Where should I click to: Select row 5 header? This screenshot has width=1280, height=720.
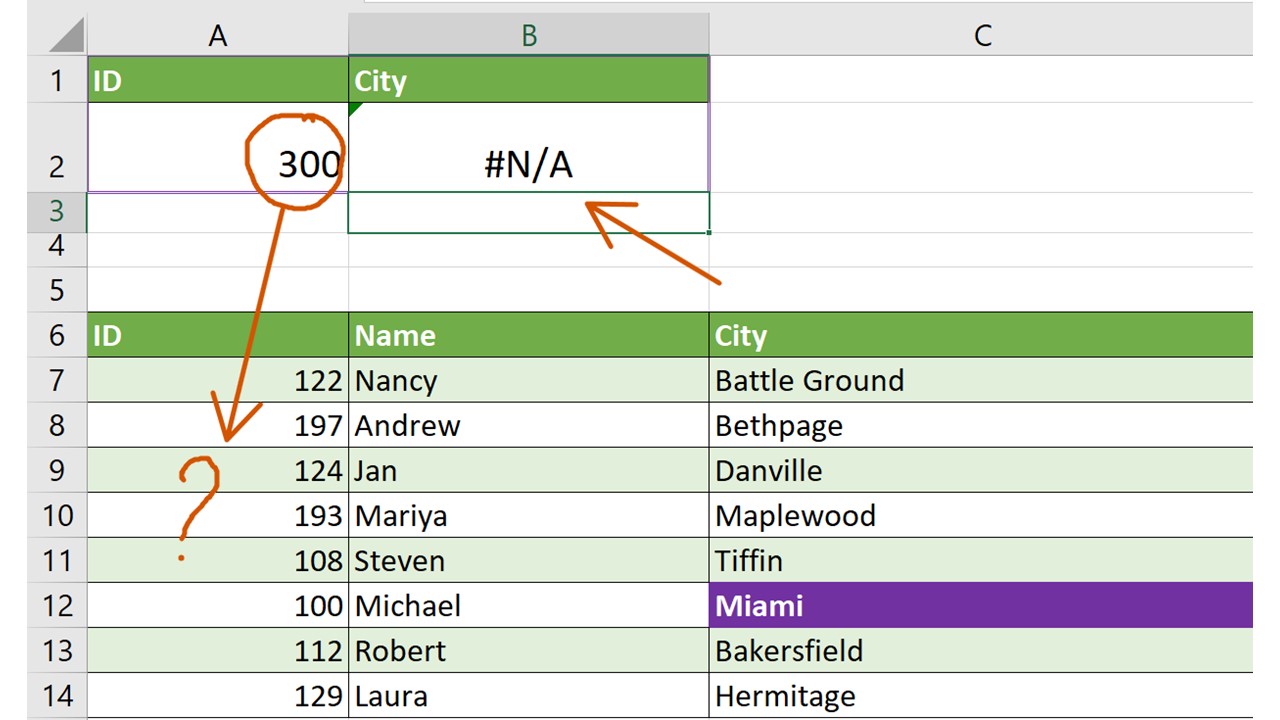pos(57,289)
